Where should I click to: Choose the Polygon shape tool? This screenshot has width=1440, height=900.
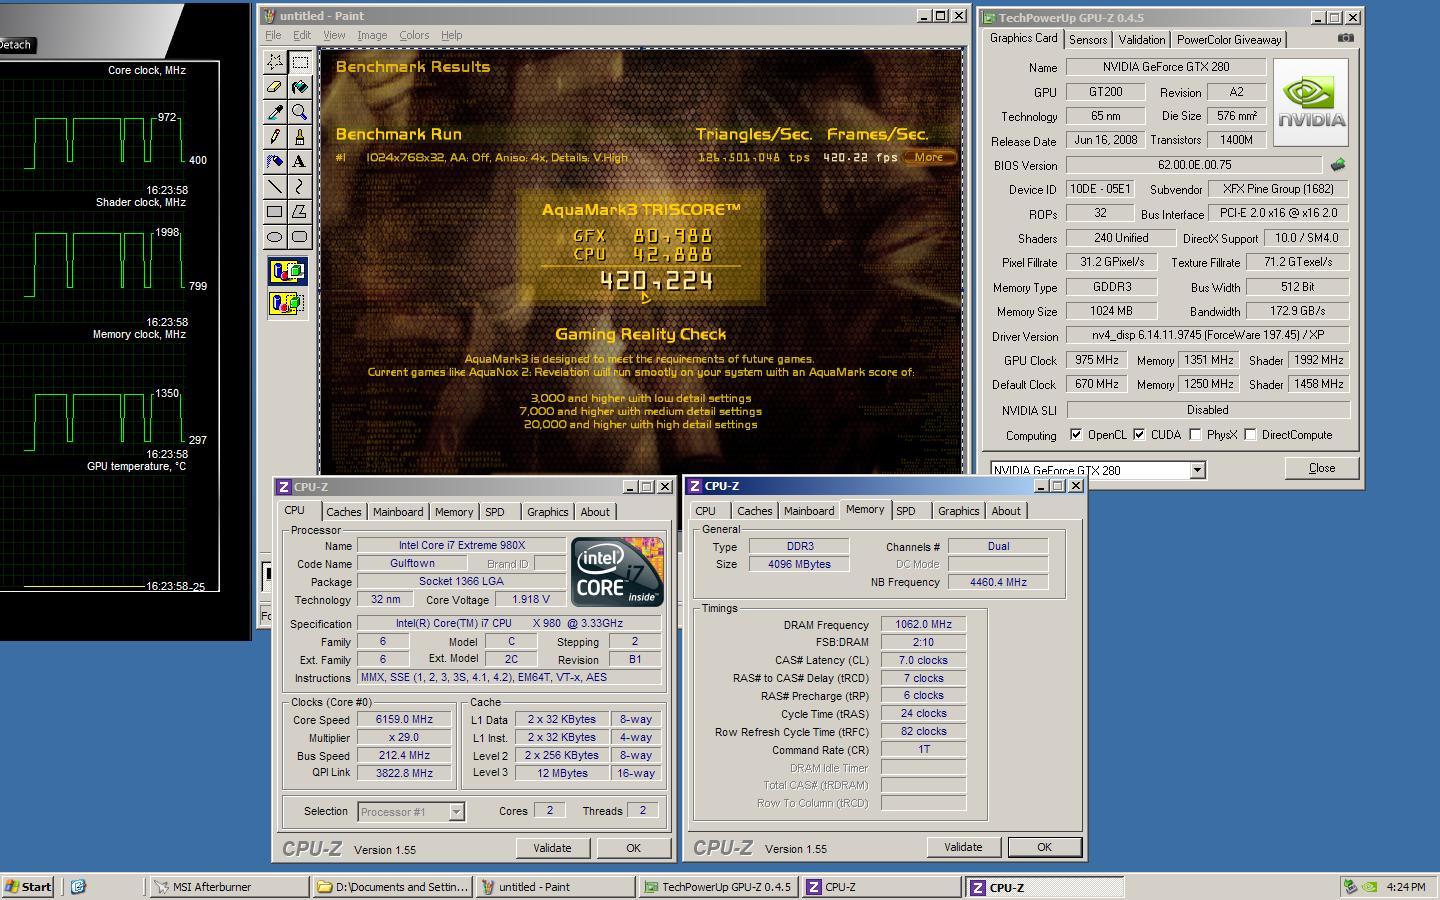point(299,212)
